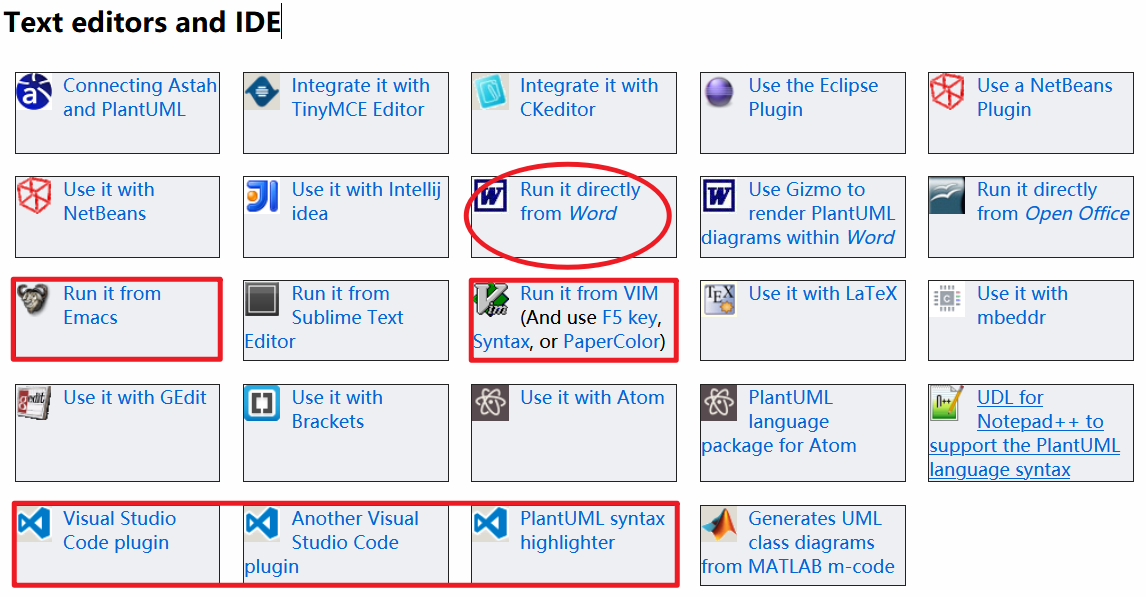
Task: Click the Eclipse sphere icon
Action: [719, 92]
